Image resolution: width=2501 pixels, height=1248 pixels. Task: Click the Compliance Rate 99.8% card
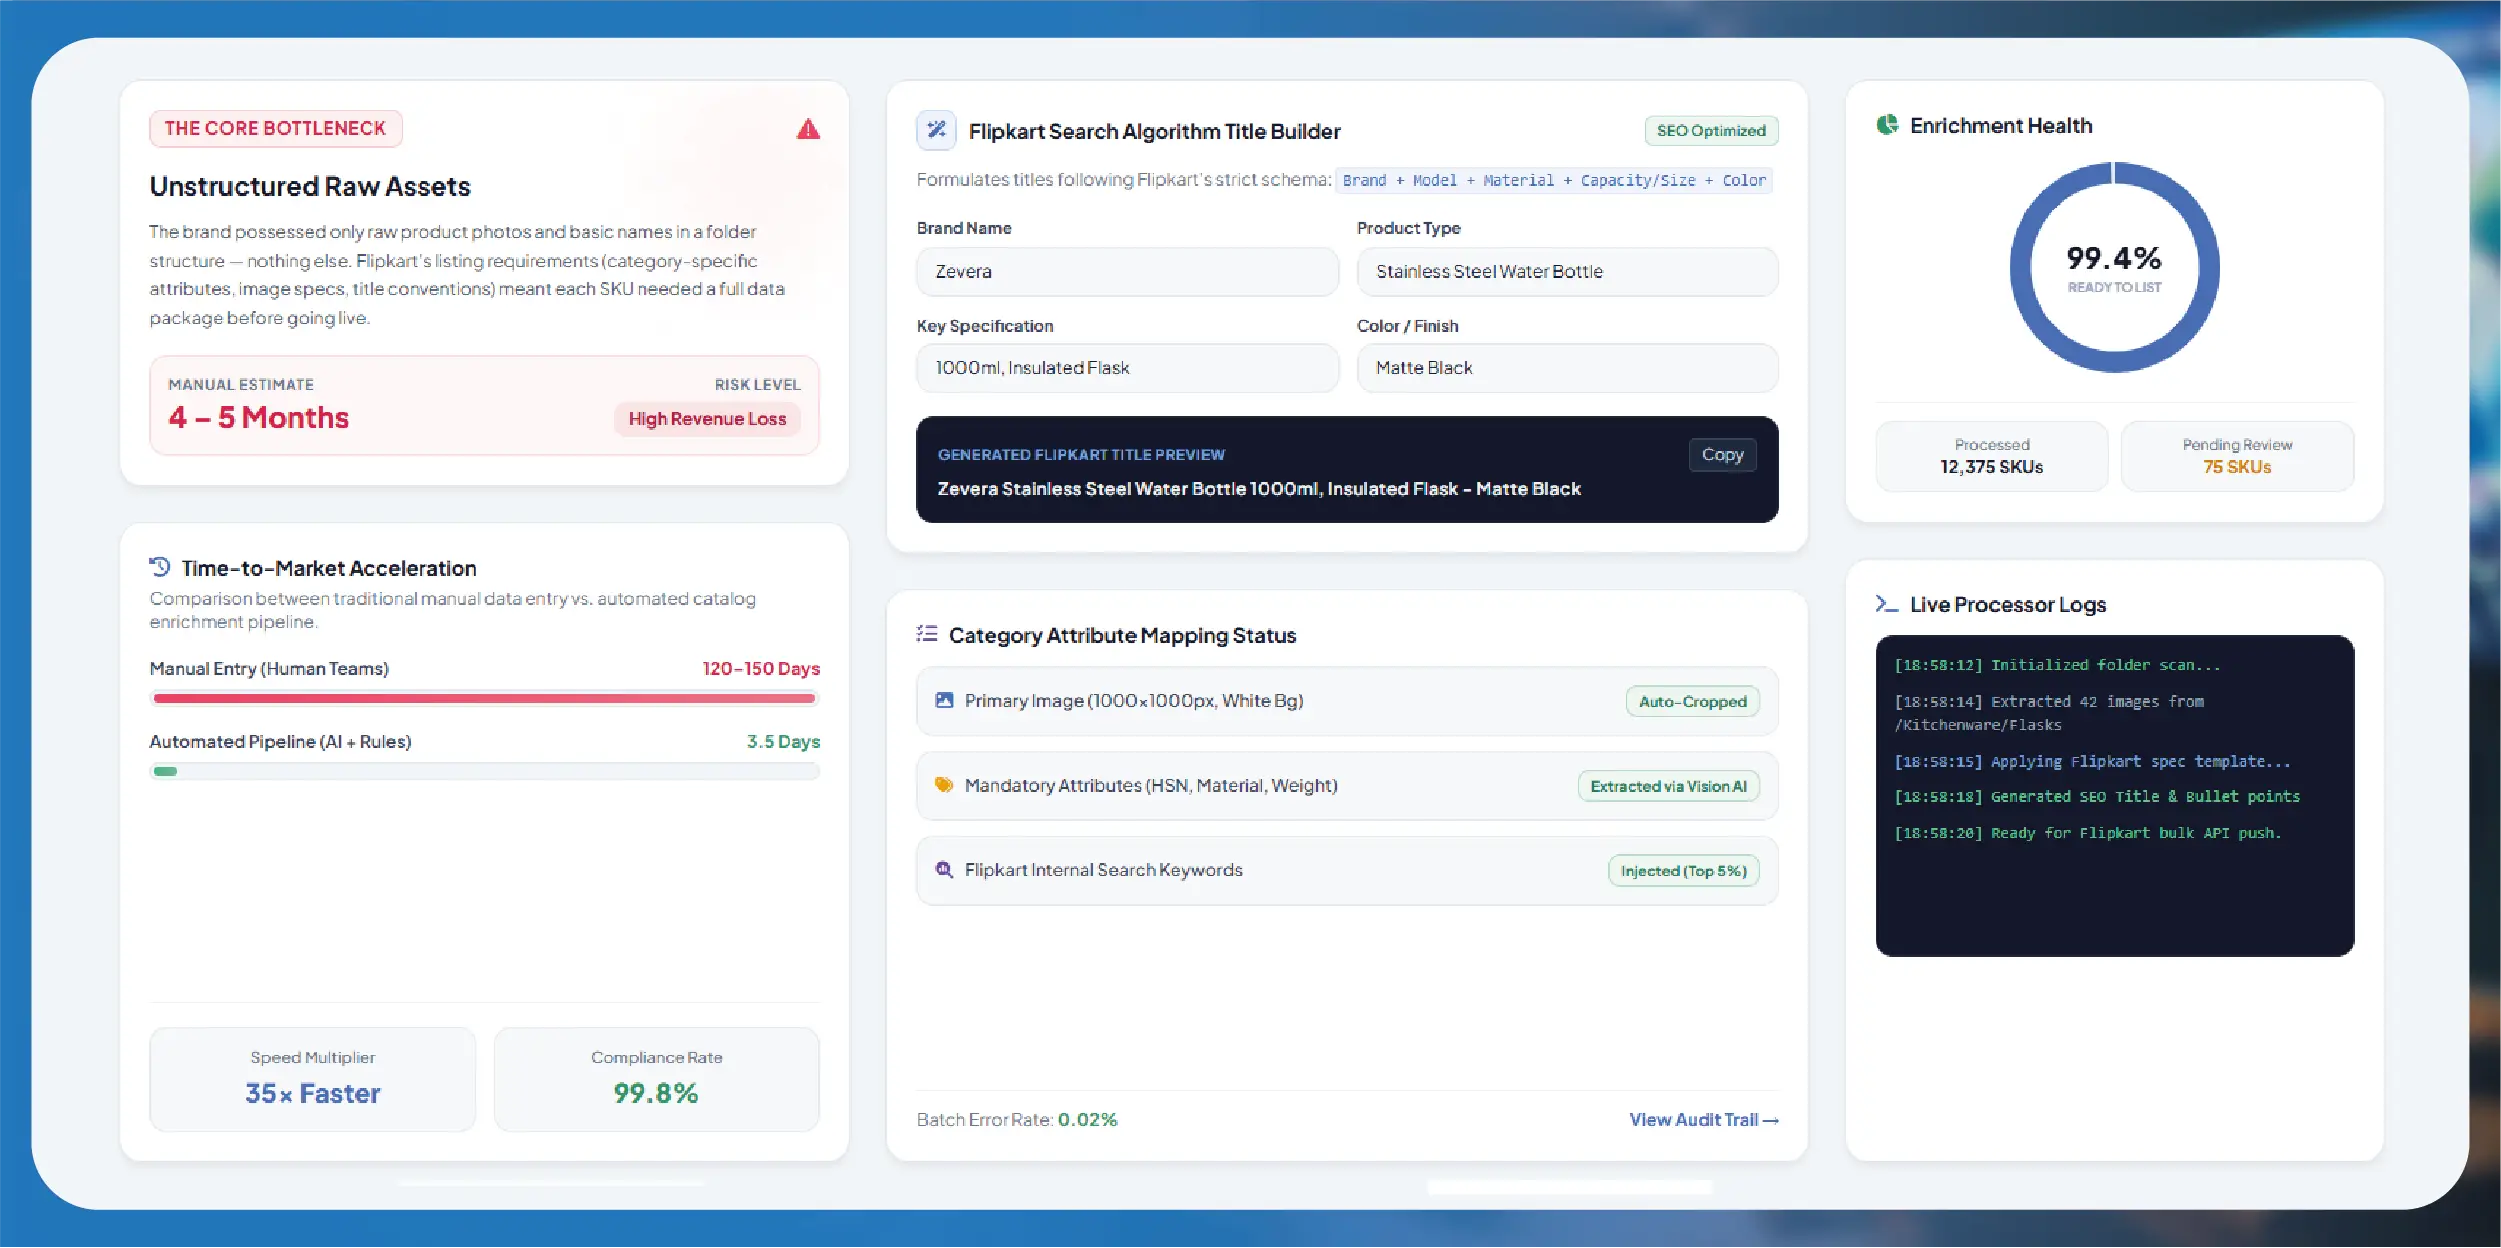click(x=656, y=1079)
